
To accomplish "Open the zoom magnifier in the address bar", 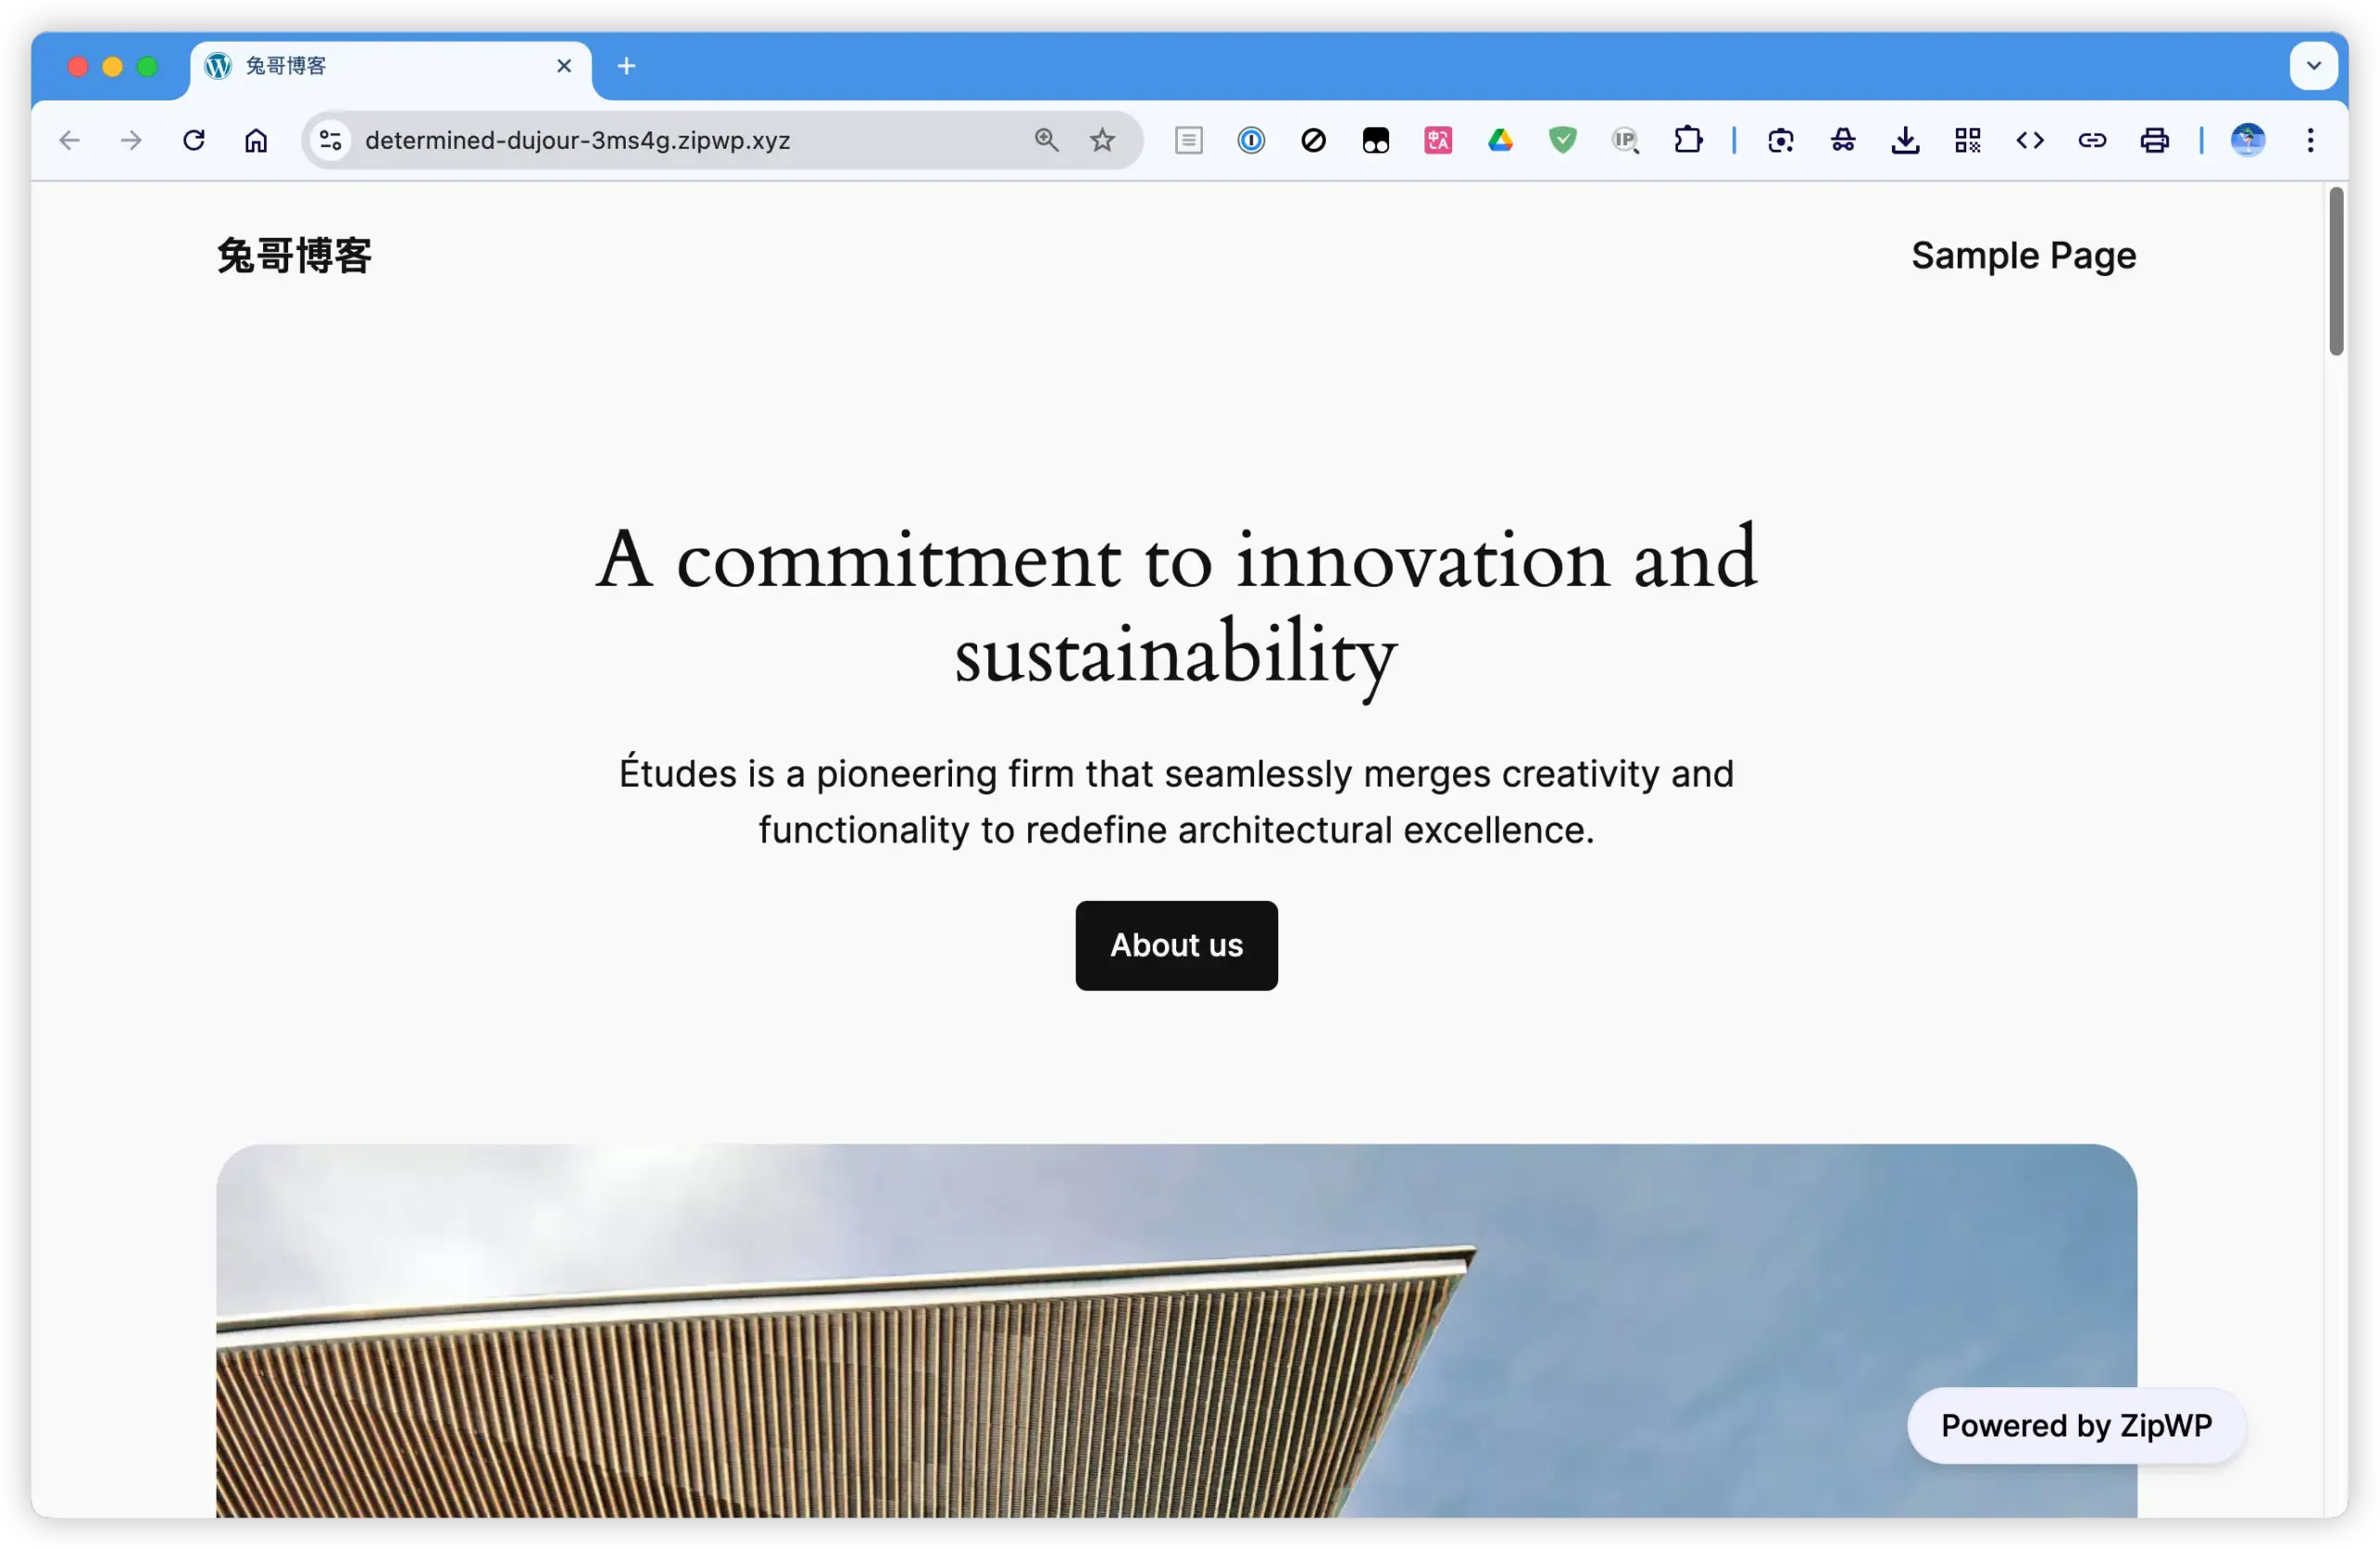I will pyautogui.click(x=1046, y=140).
